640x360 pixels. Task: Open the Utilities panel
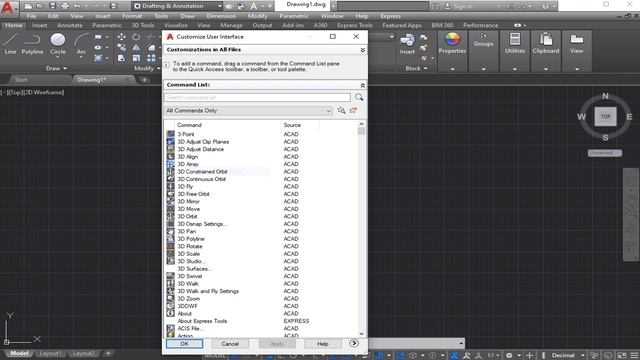pos(515,43)
